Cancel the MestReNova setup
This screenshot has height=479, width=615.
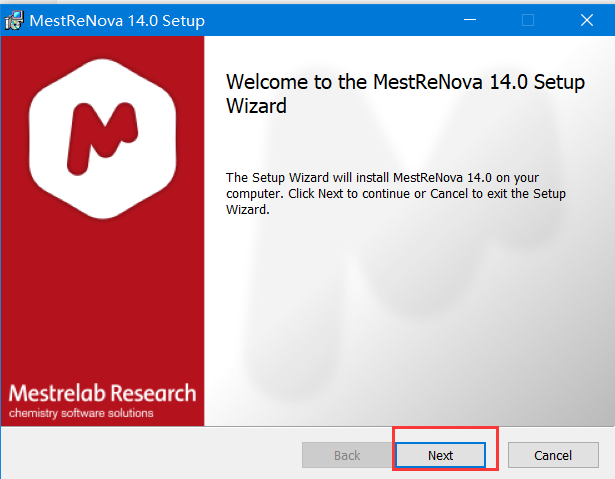tap(553, 455)
